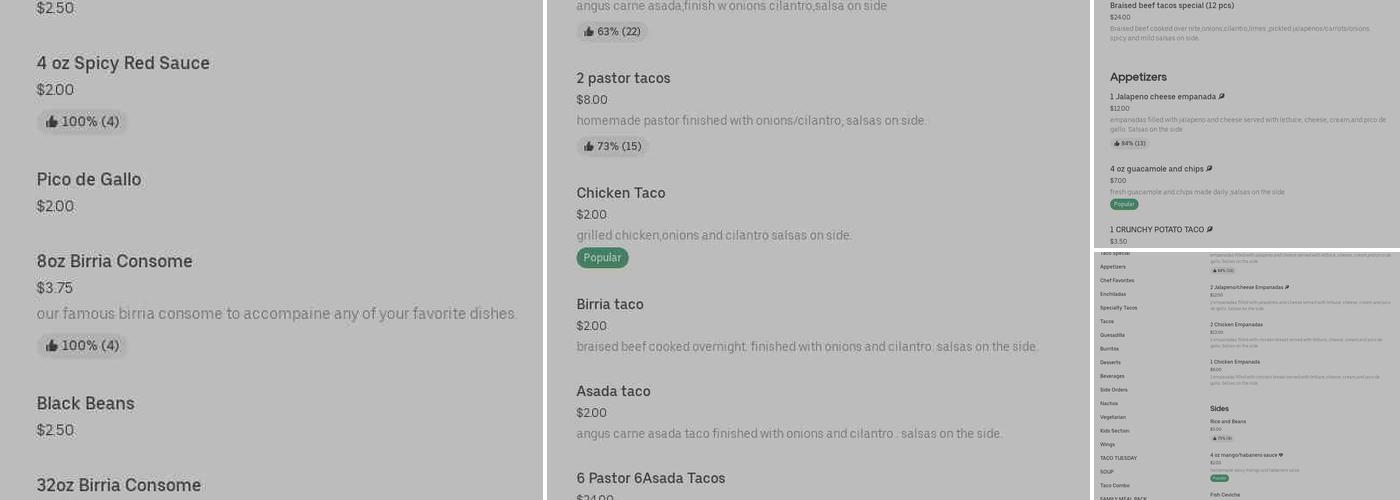Click the 73% thumbs-up icon under 2 pastor tacos

[589, 147]
